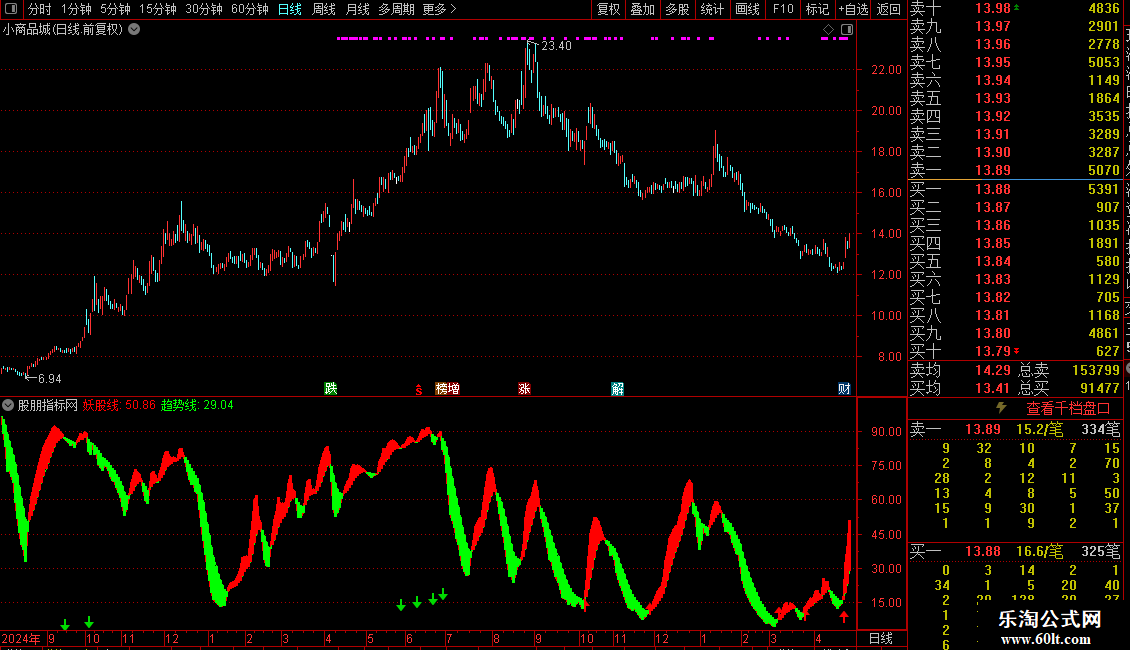1130x650 pixels.
Task: Switch to 周线 weekly chart
Action: click(x=324, y=9)
